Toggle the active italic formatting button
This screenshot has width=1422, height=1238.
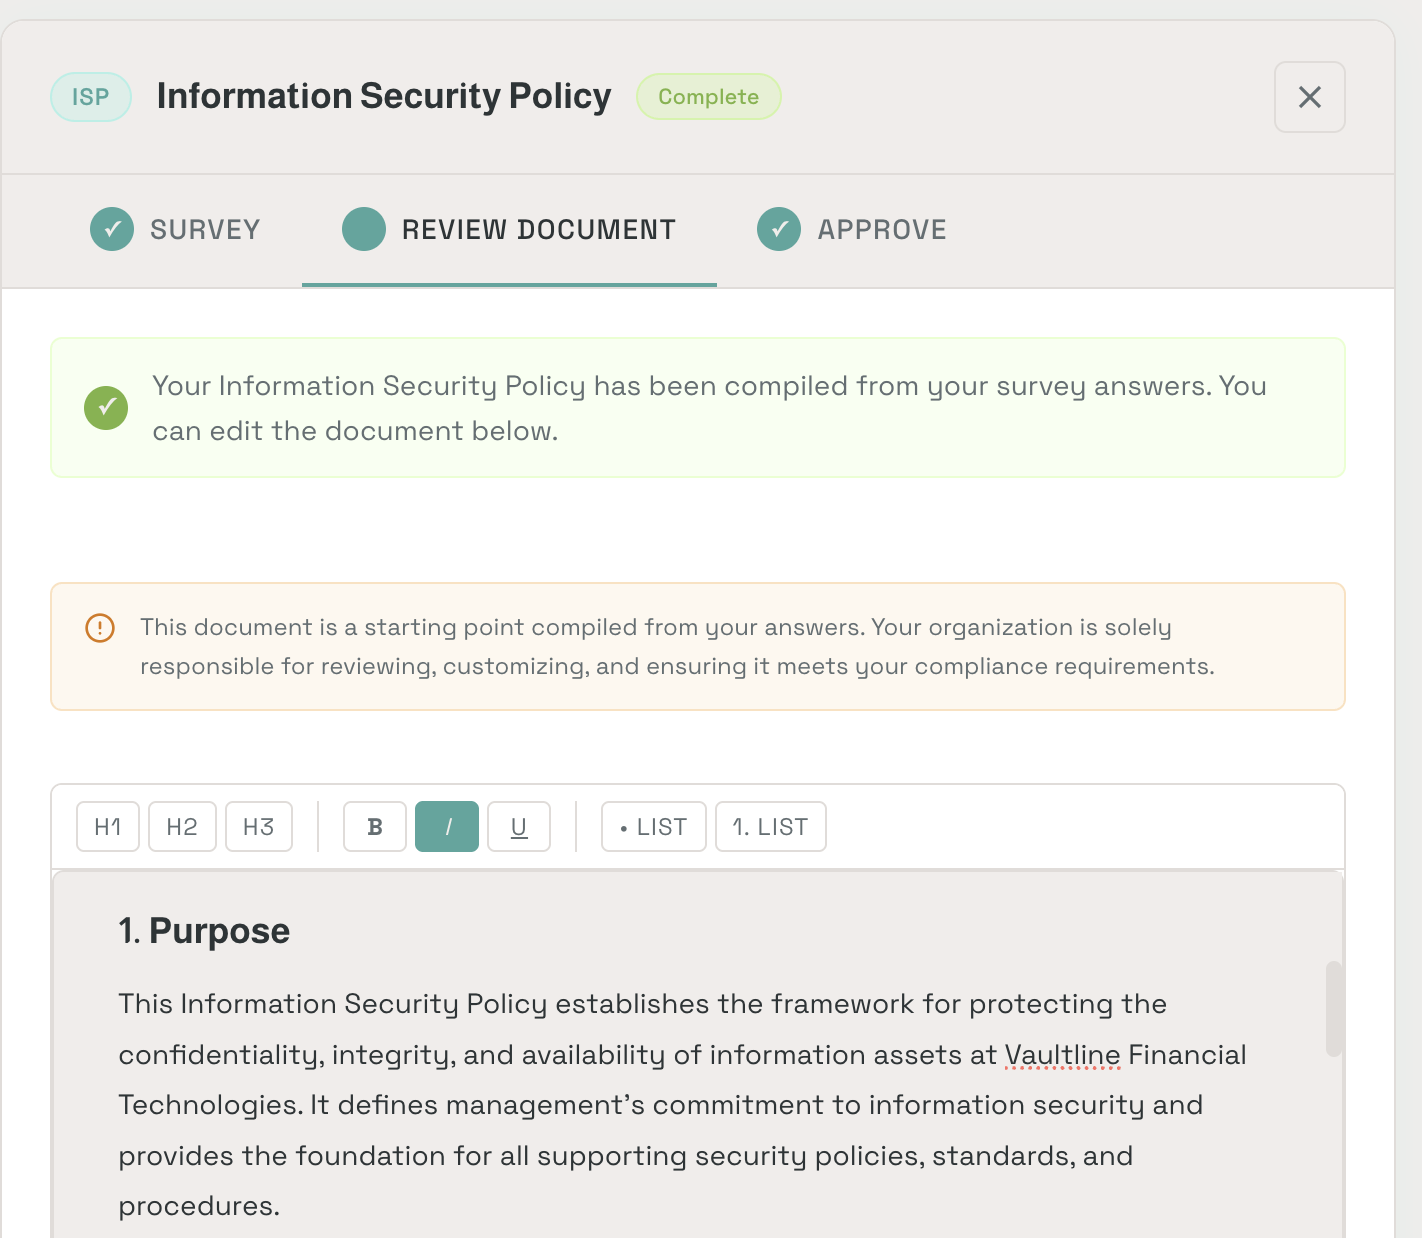pos(447,827)
